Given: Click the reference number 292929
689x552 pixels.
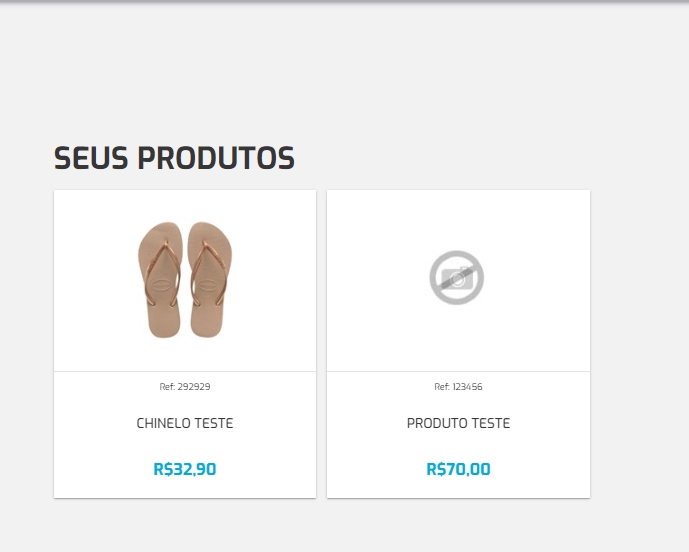Looking at the screenshot, I should [x=194, y=387].
